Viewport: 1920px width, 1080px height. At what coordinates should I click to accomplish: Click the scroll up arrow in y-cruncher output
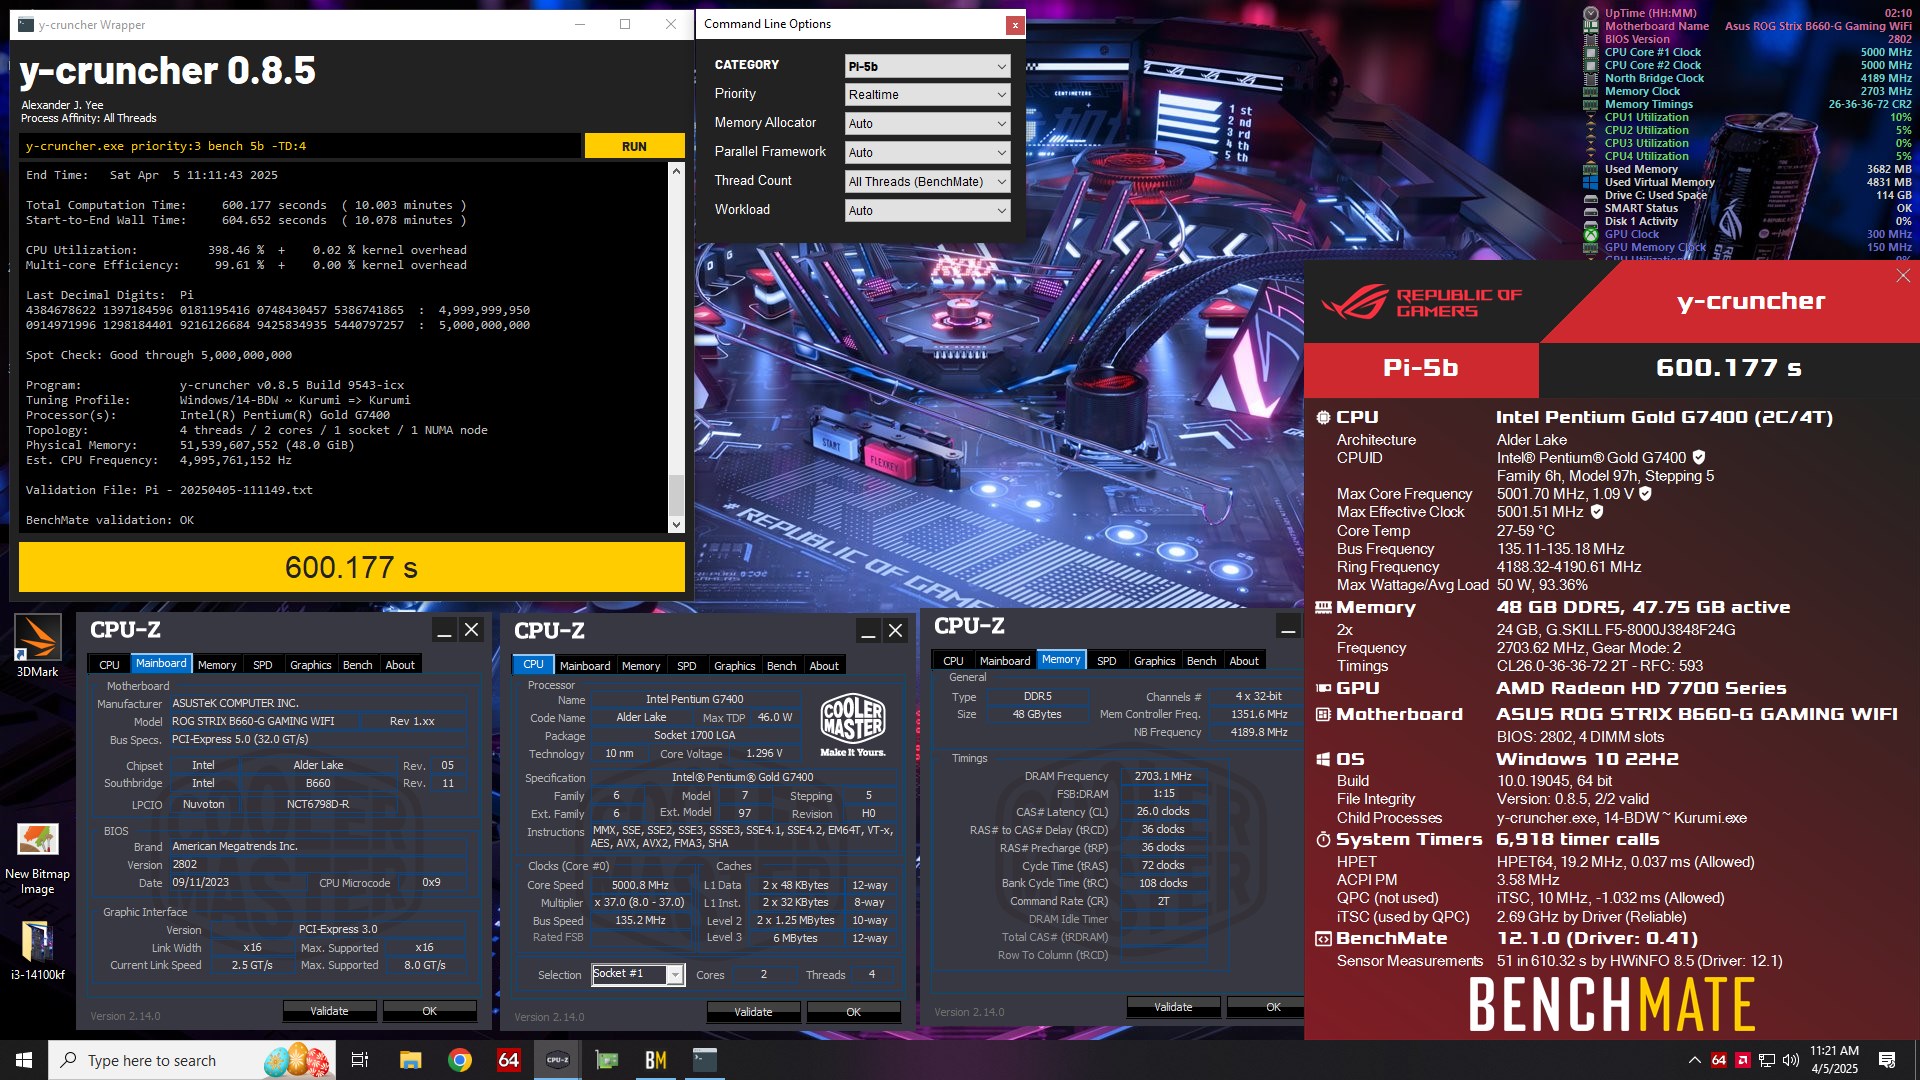point(676,171)
